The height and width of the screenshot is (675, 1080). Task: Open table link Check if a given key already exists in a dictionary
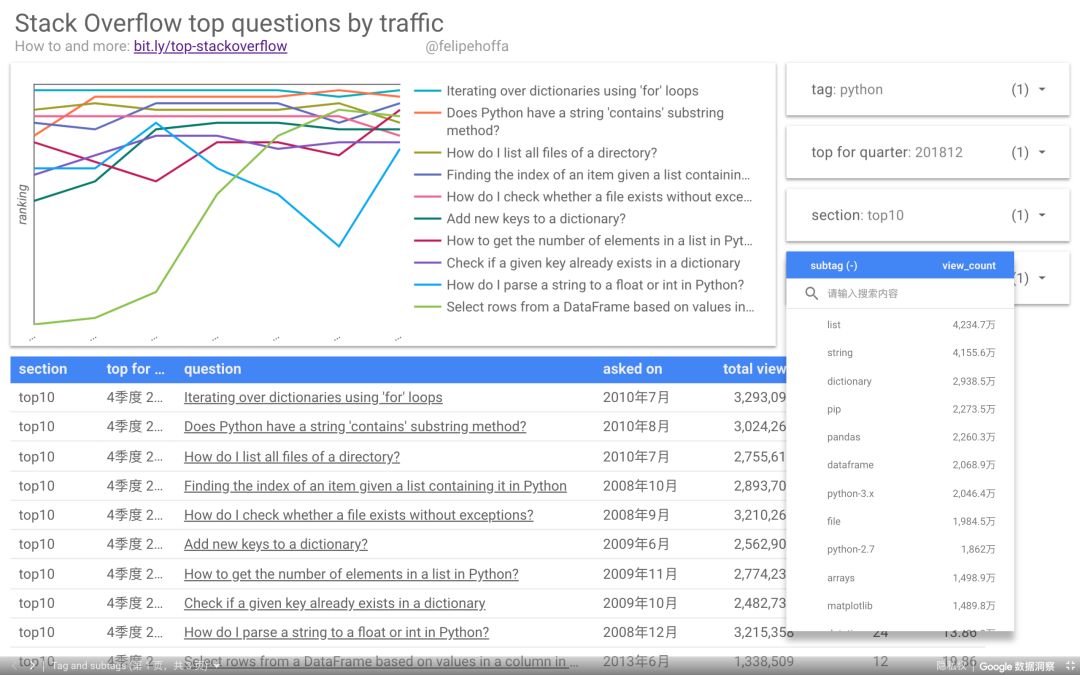(x=334, y=603)
